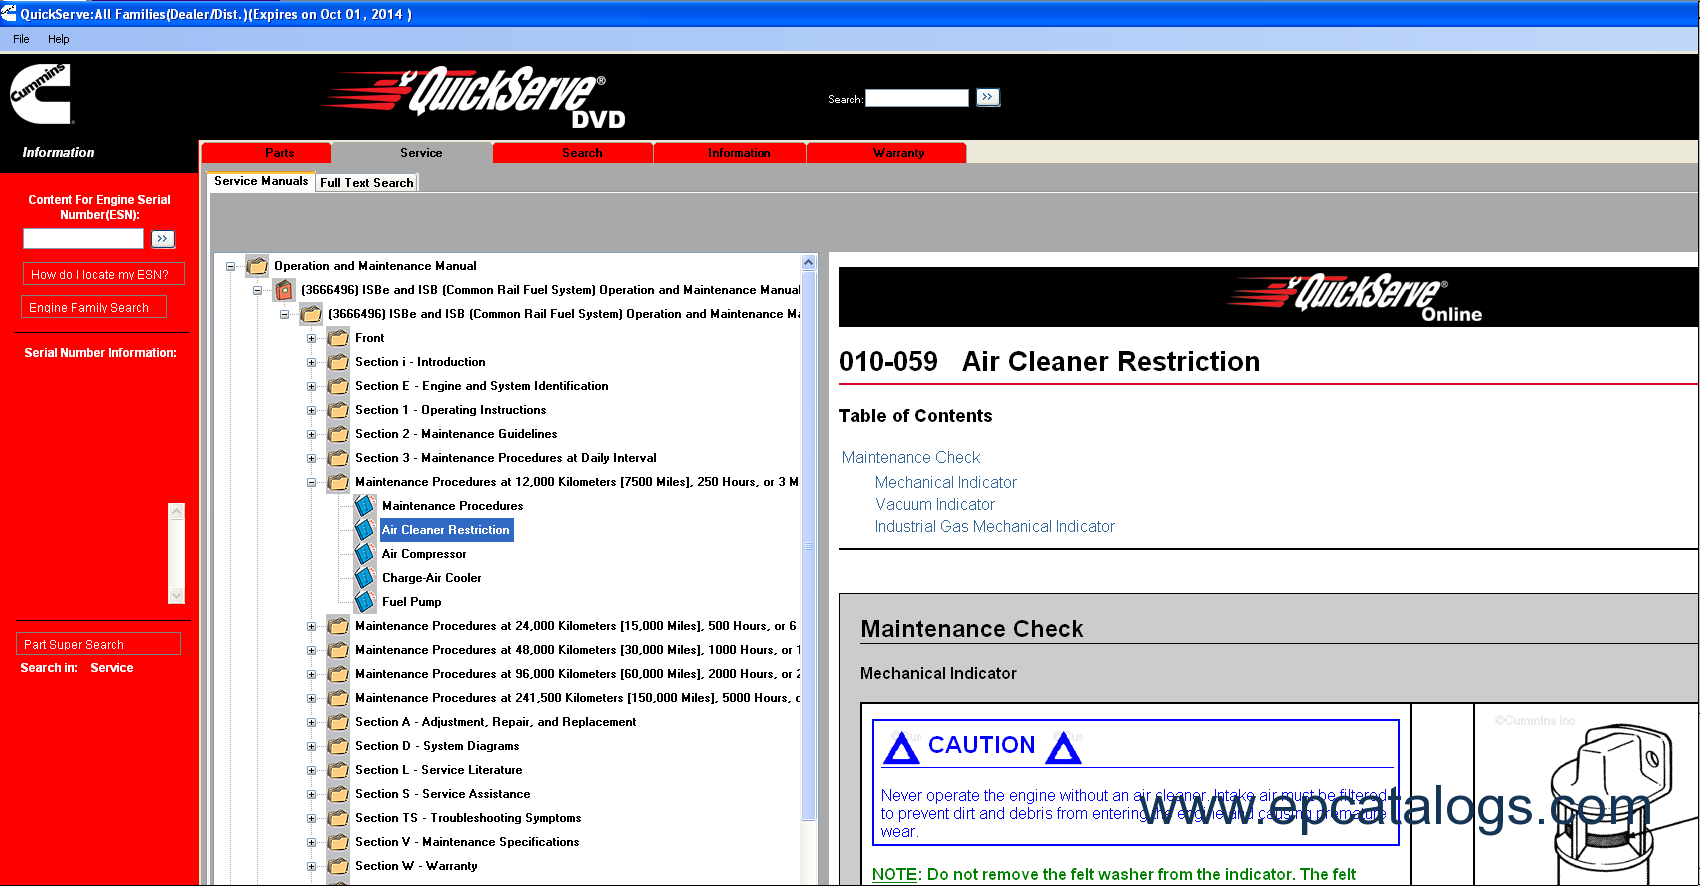Click Section D System Diagrams folder icon

click(x=338, y=746)
